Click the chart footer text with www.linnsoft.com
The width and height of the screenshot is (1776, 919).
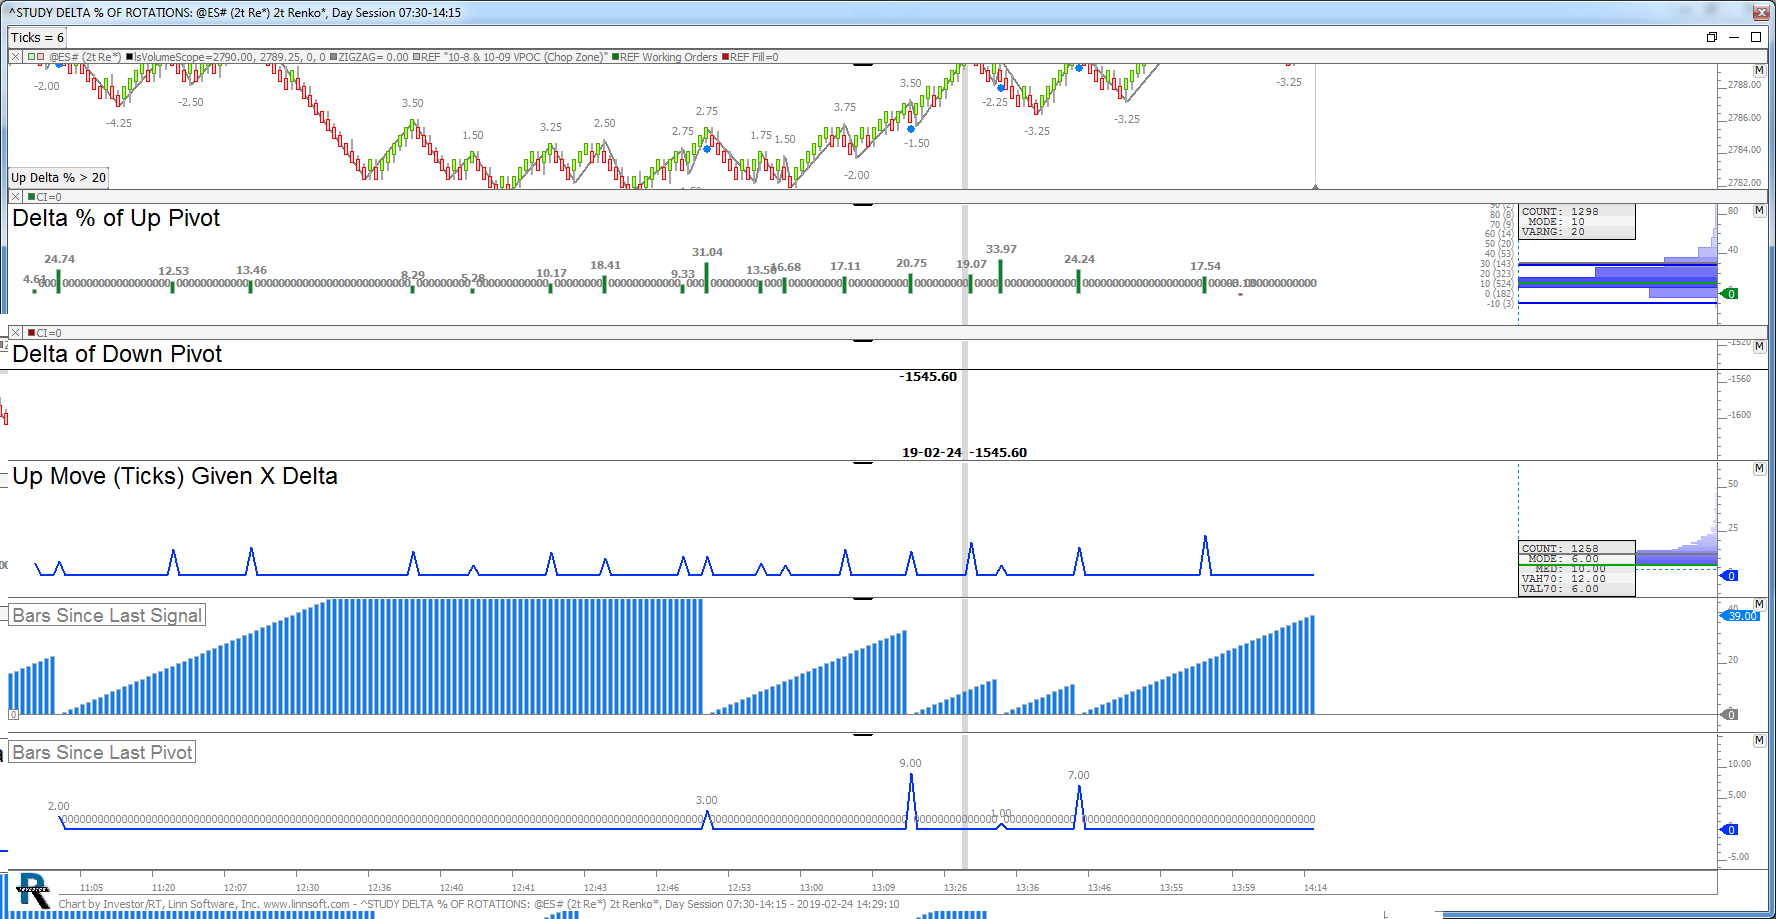pos(478,904)
